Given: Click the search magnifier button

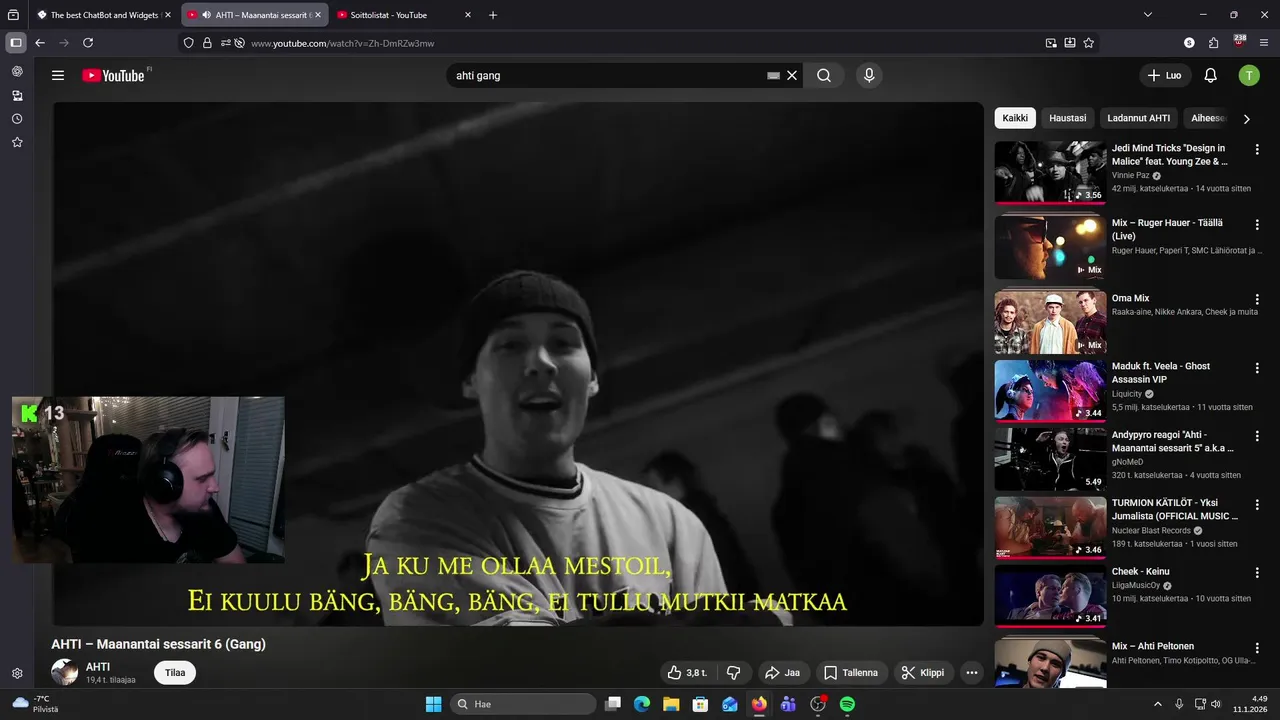Looking at the screenshot, I should click(x=824, y=75).
